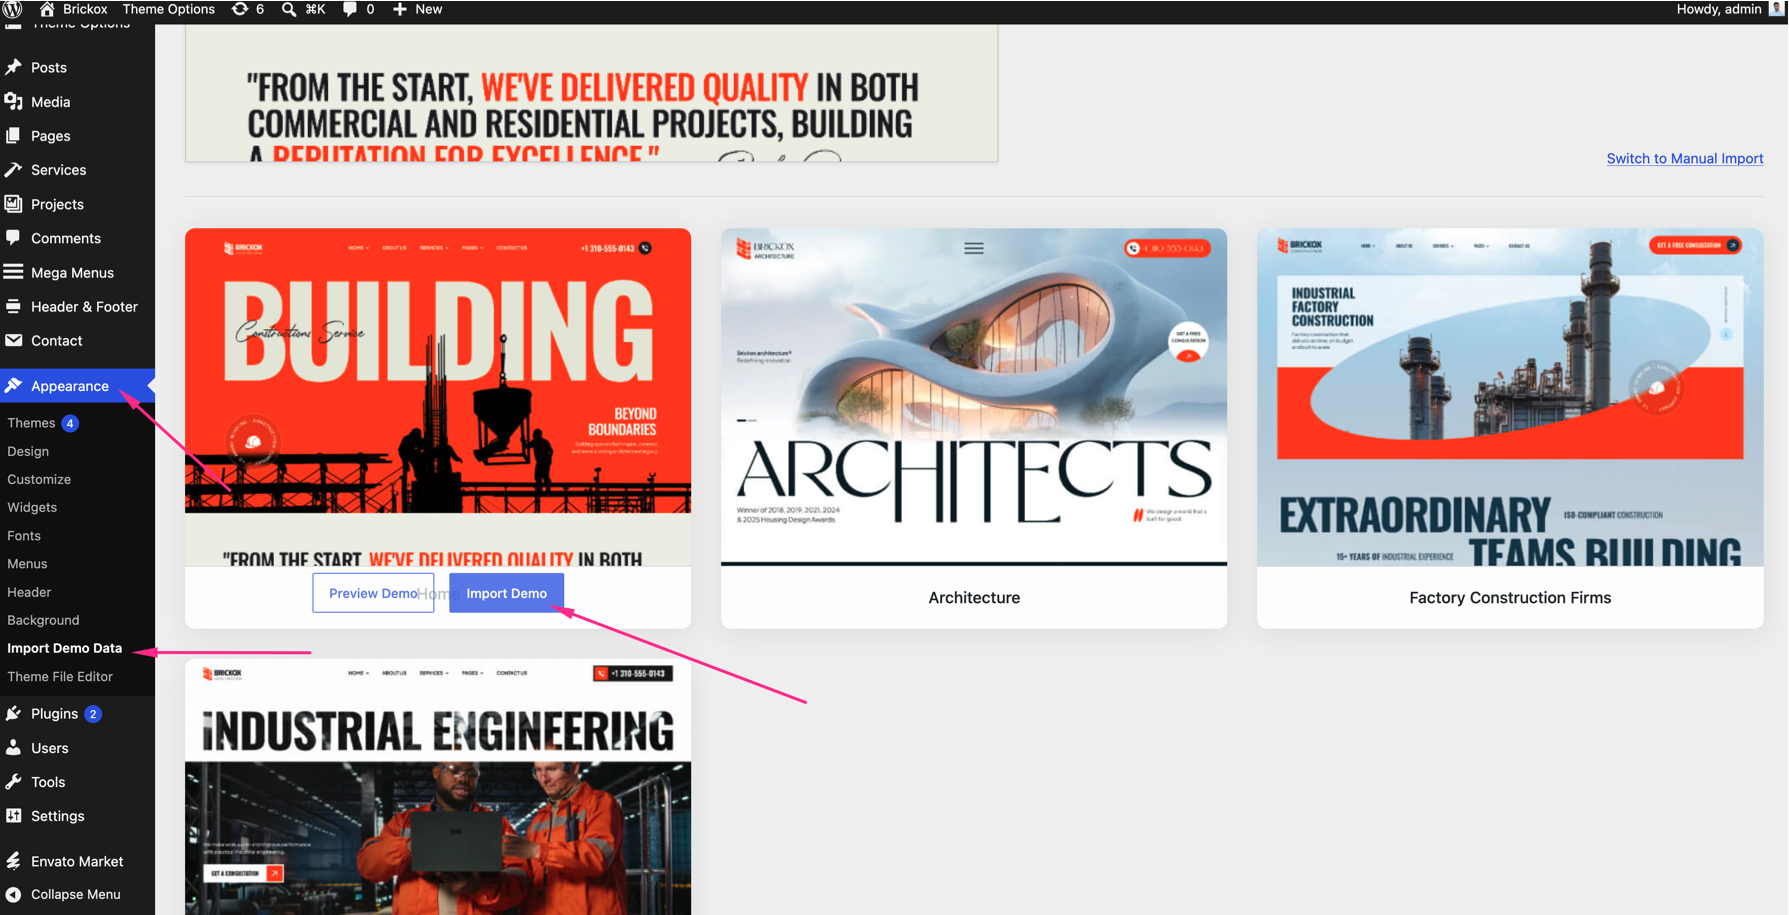This screenshot has width=1789, height=915.
Task: Select the Building construction demo thumbnail
Action: 438,397
